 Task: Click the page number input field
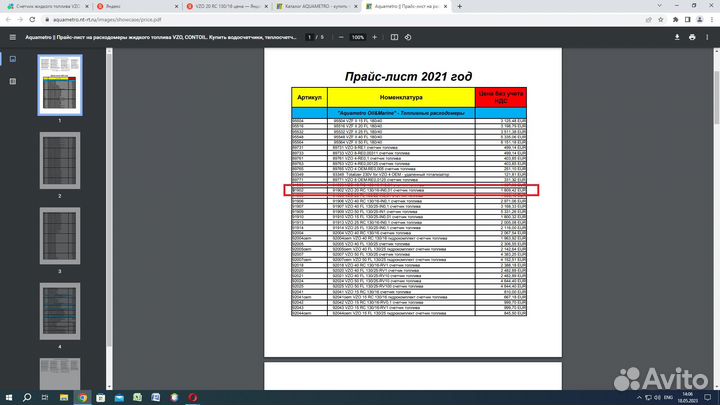pos(308,37)
